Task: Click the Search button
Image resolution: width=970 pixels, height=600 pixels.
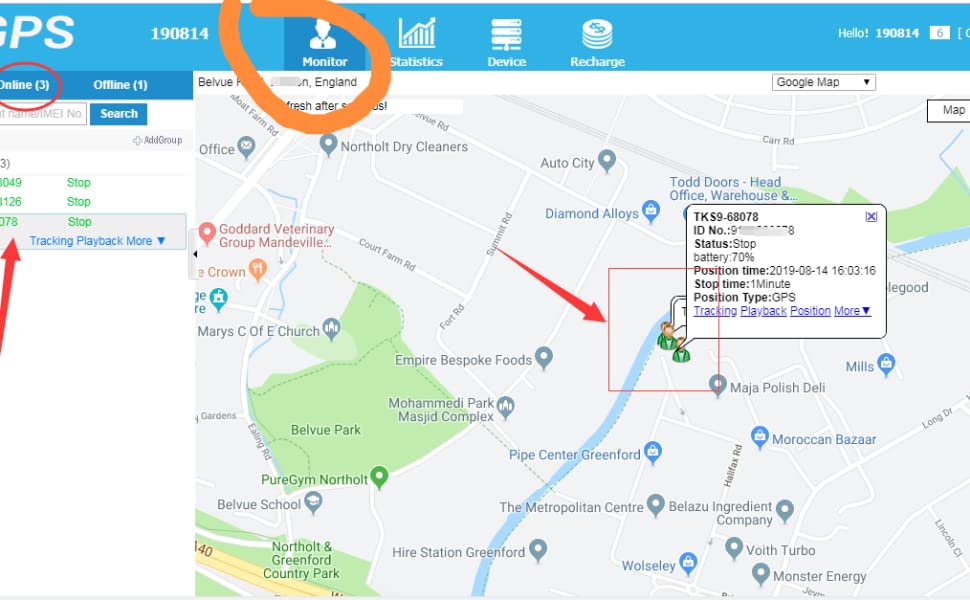Action: coord(119,114)
